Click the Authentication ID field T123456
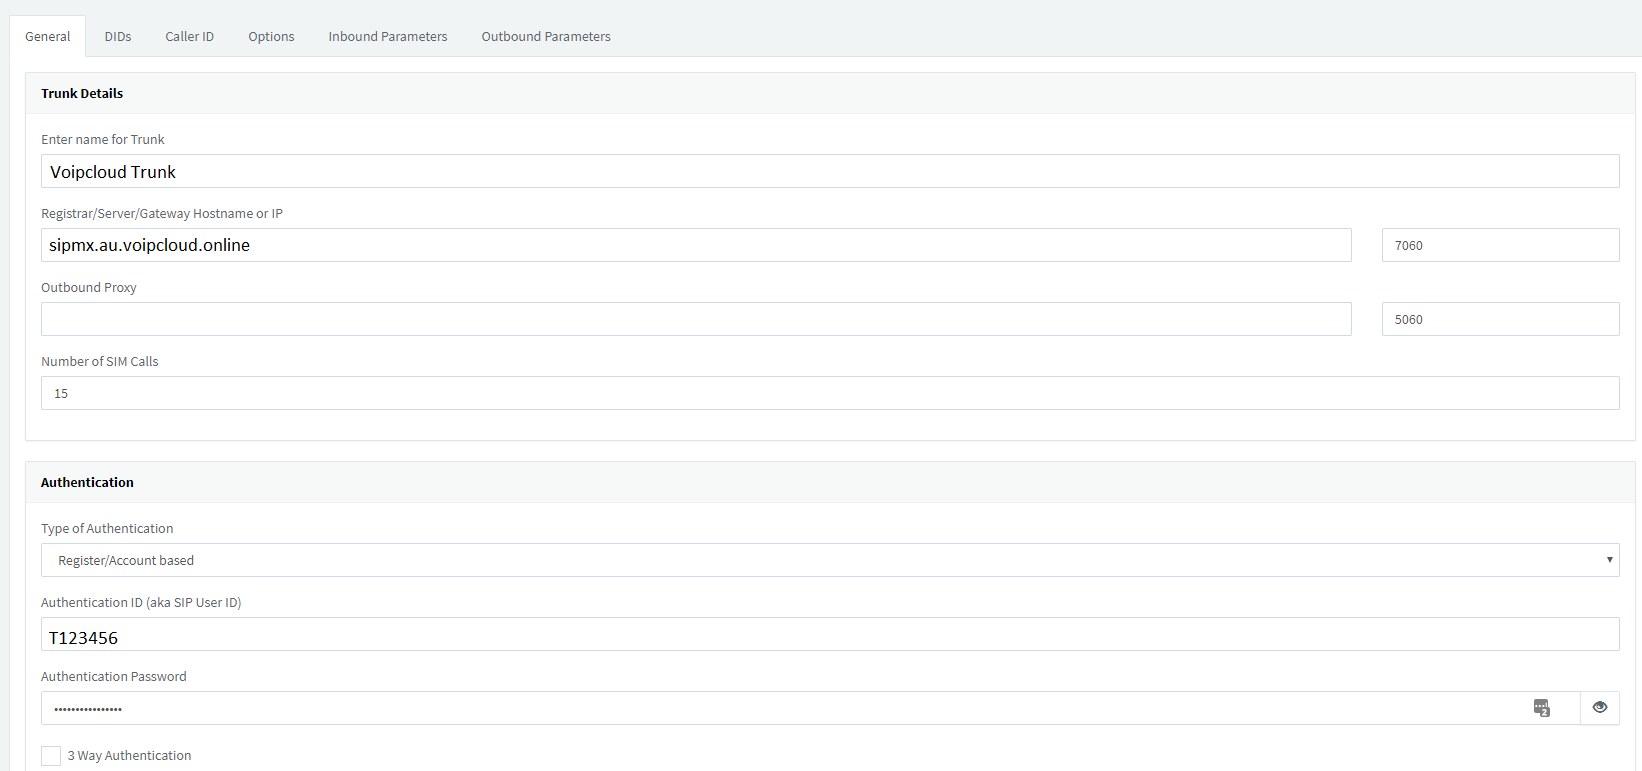This screenshot has width=1642, height=771. coord(830,634)
